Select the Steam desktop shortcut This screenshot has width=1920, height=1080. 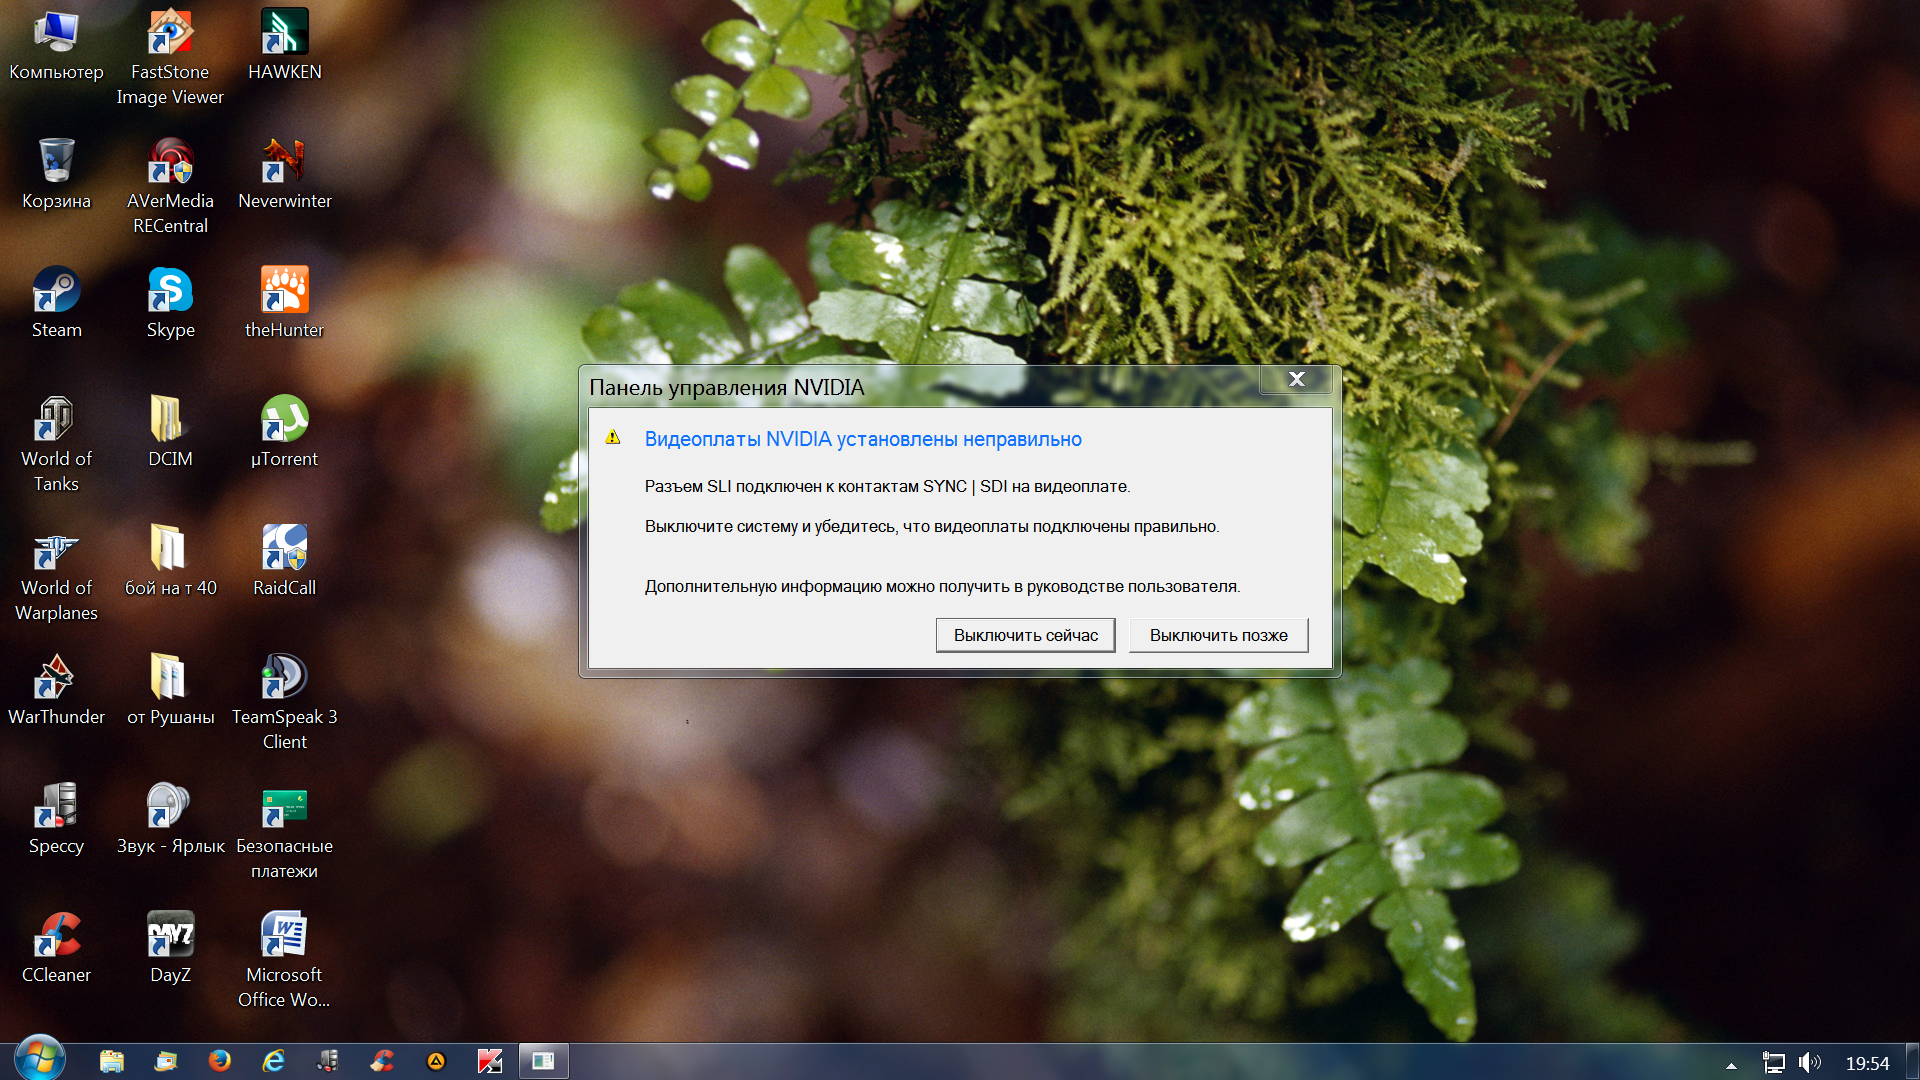click(56, 291)
